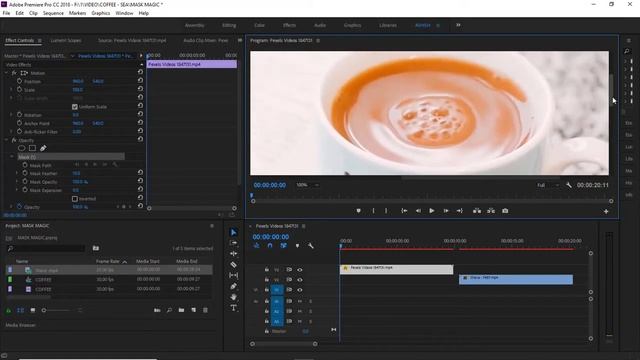Image resolution: width=640 pixels, height=360 pixels.
Task: Create ellipse mask under Opacity
Action: [x=22, y=148]
